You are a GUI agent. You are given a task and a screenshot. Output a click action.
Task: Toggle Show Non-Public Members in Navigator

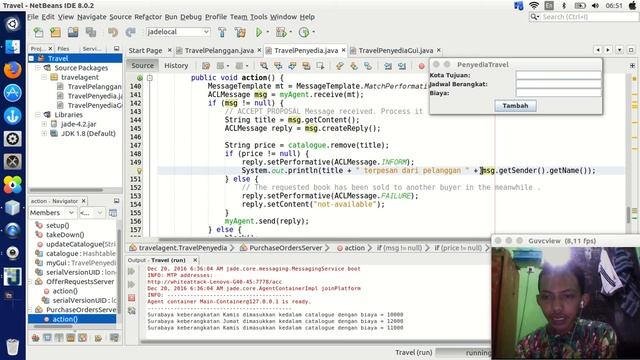pos(71,338)
